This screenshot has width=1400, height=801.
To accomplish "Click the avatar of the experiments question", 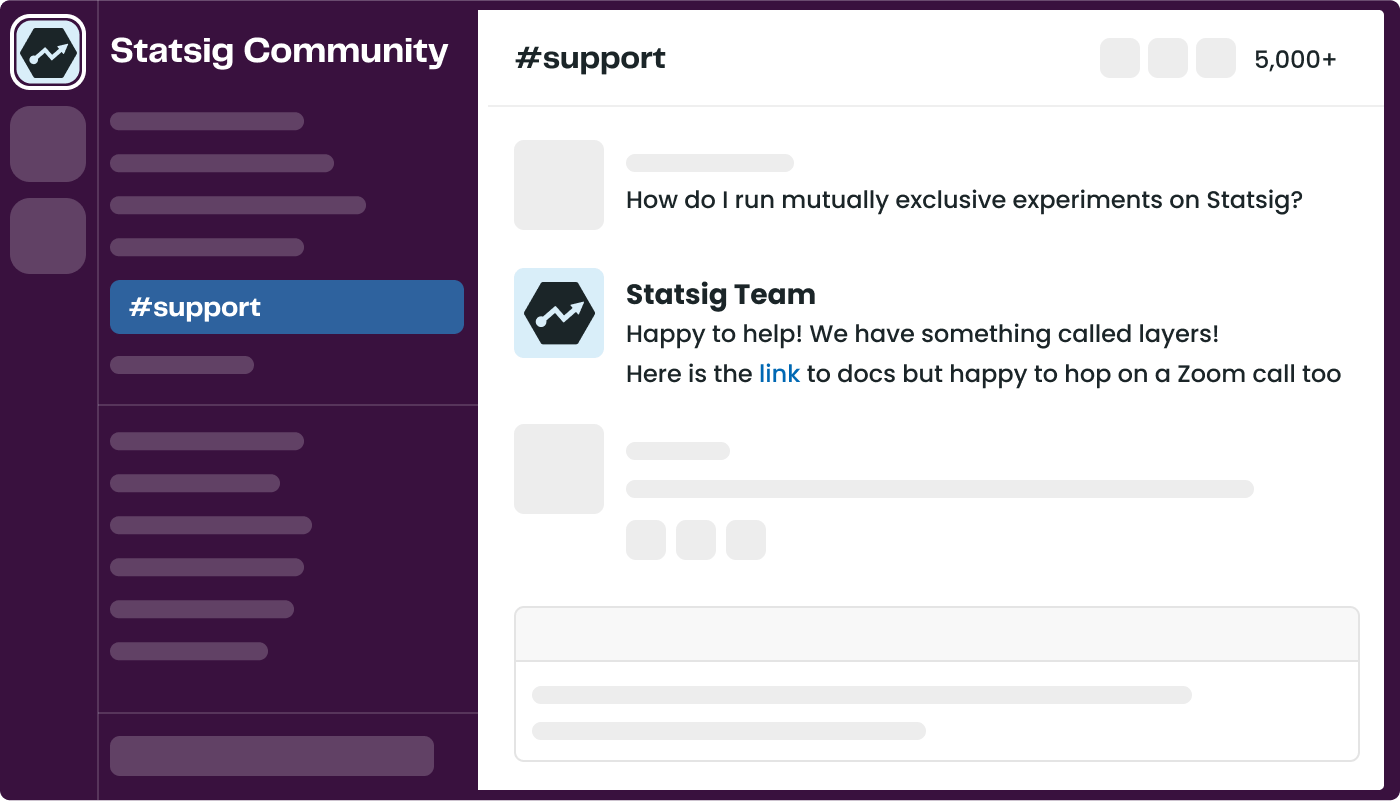I will click(559, 185).
